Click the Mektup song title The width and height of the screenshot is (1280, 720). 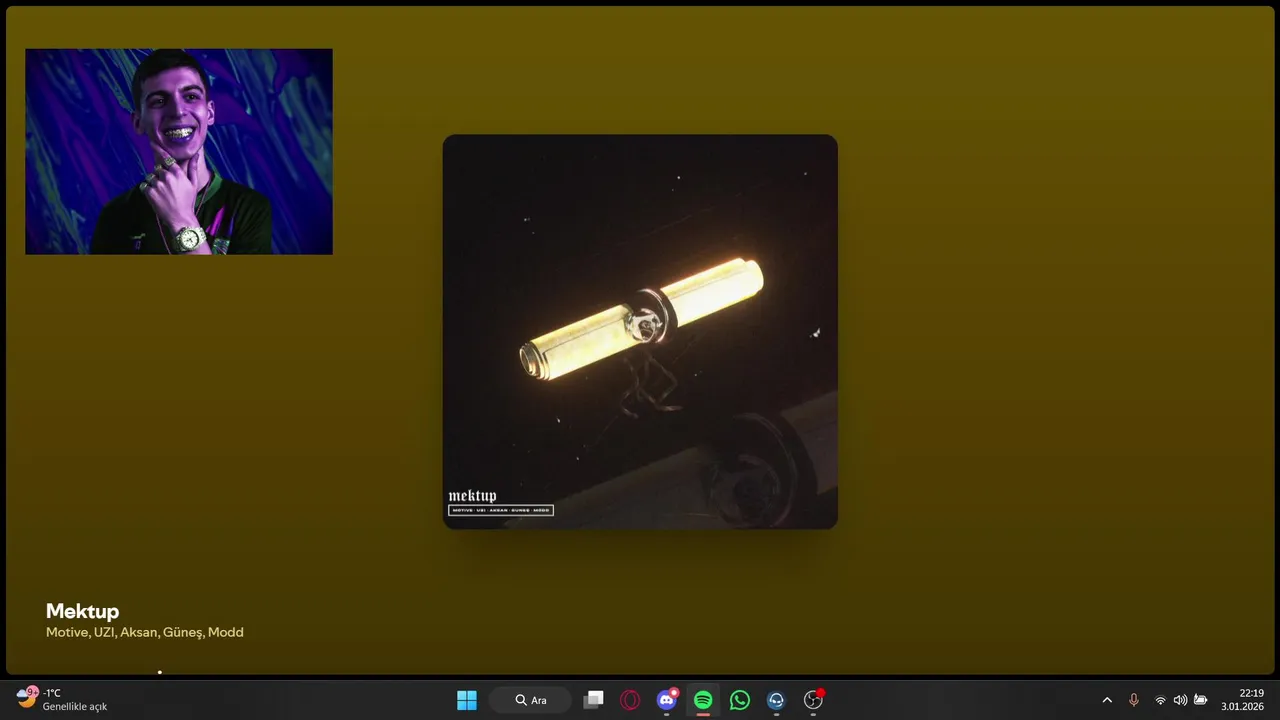point(82,611)
